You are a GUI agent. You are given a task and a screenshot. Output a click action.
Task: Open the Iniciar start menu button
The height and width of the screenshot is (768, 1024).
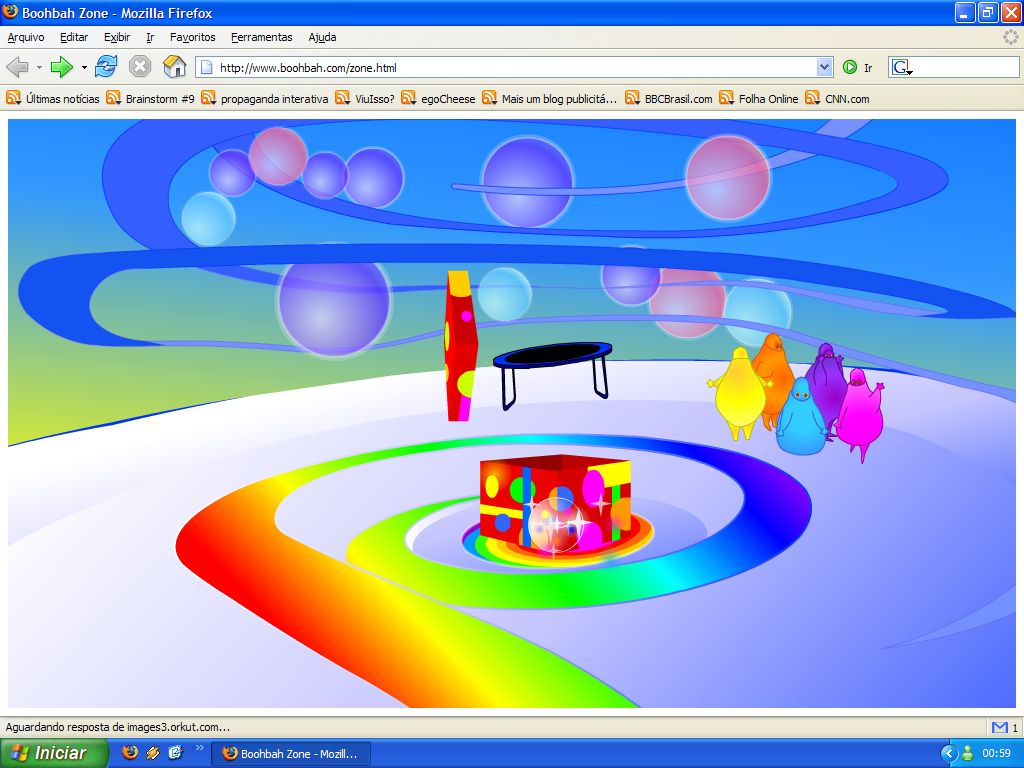[54, 753]
